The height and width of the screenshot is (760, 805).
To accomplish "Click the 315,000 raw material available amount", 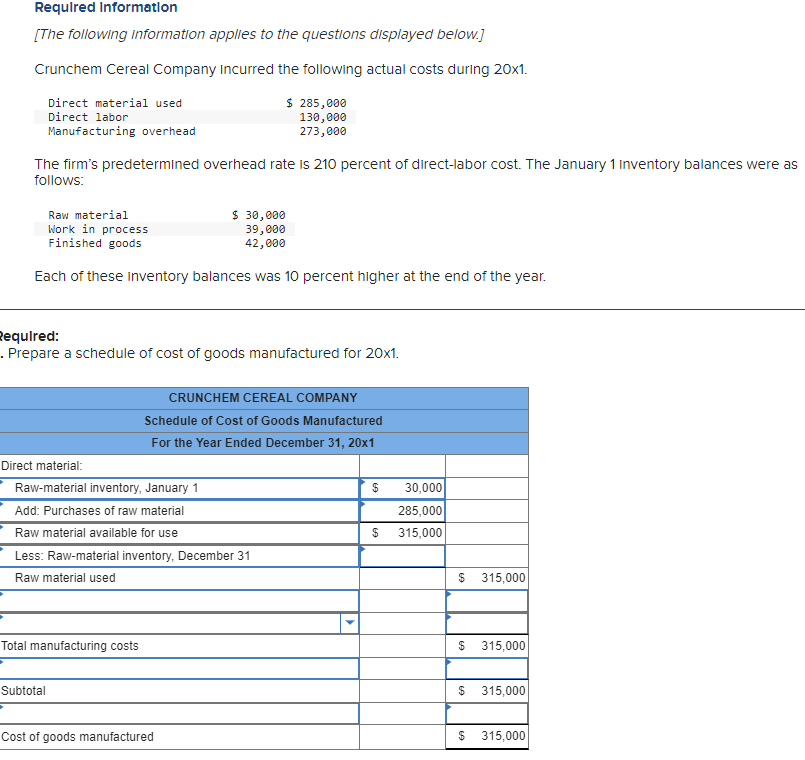I will click(420, 533).
